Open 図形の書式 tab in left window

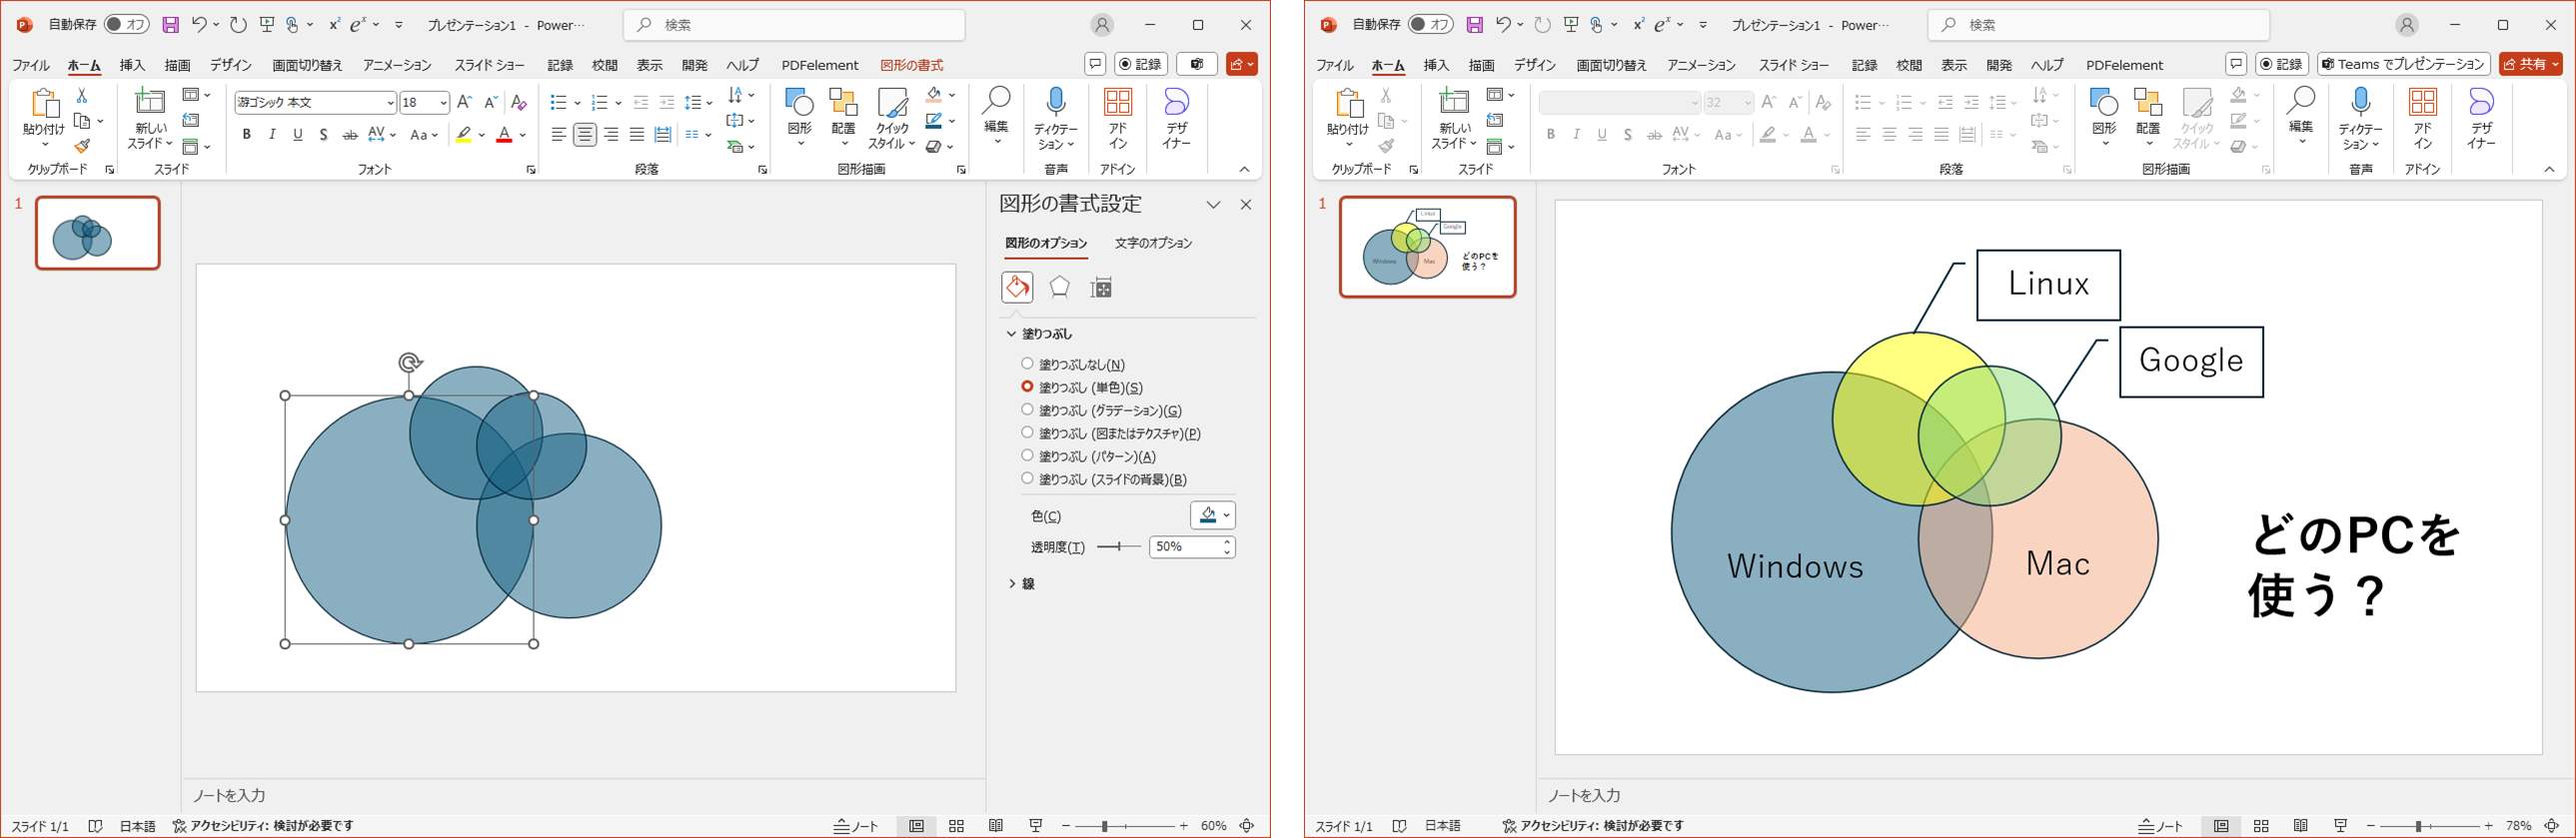[x=911, y=65]
